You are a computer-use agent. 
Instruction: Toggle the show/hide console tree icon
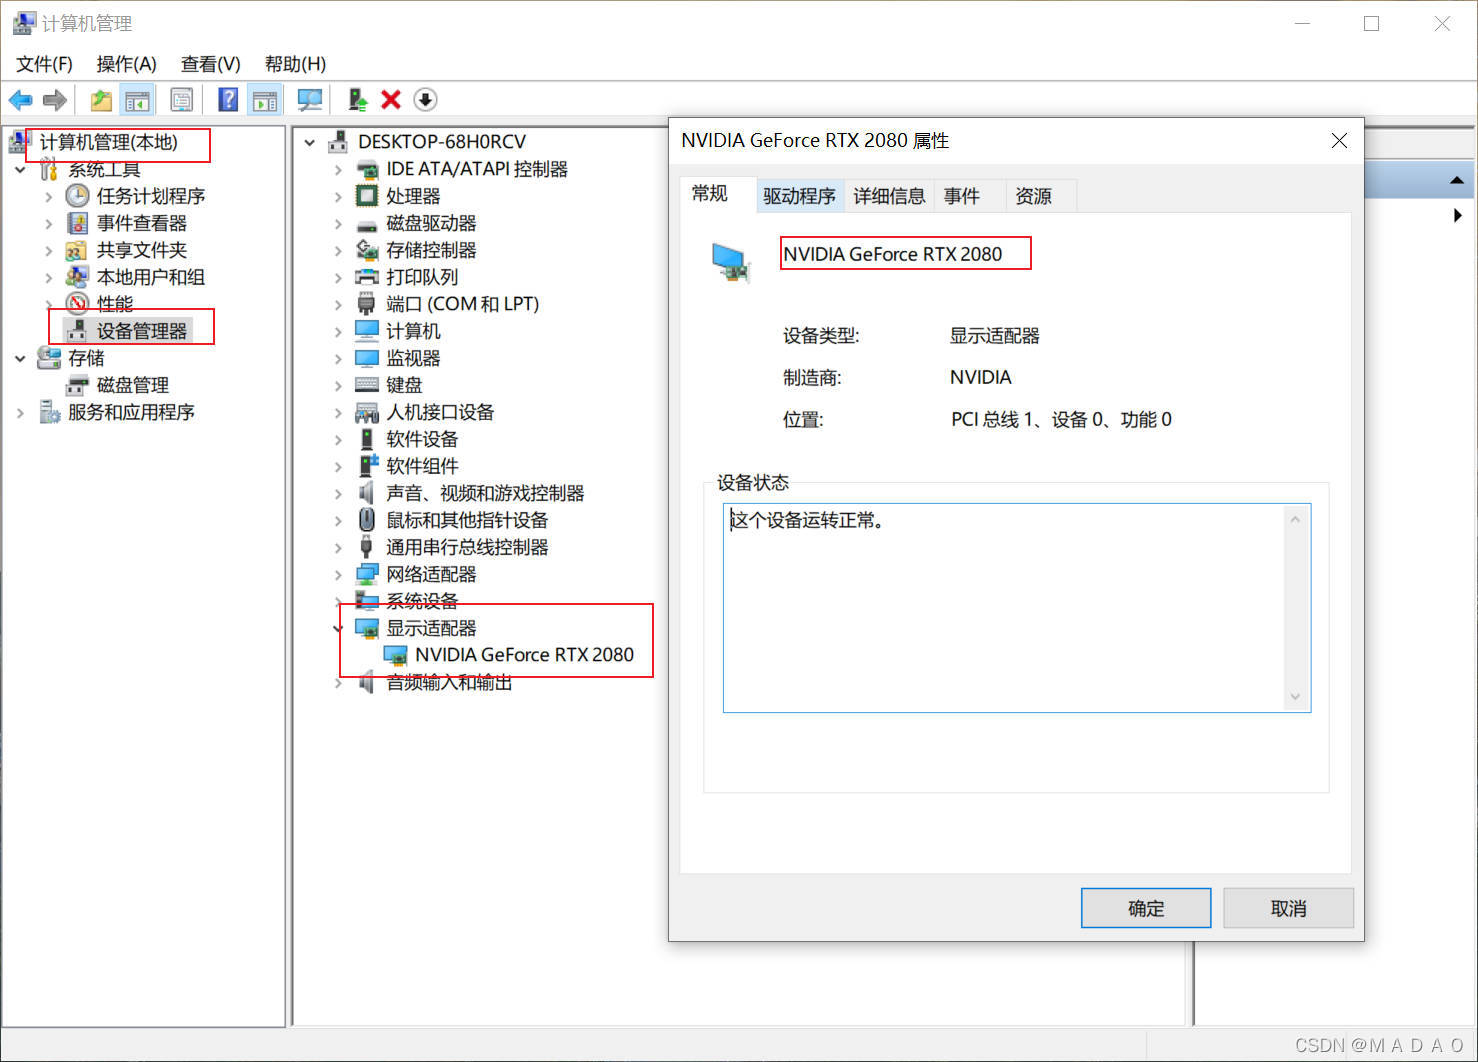pyautogui.click(x=138, y=99)
